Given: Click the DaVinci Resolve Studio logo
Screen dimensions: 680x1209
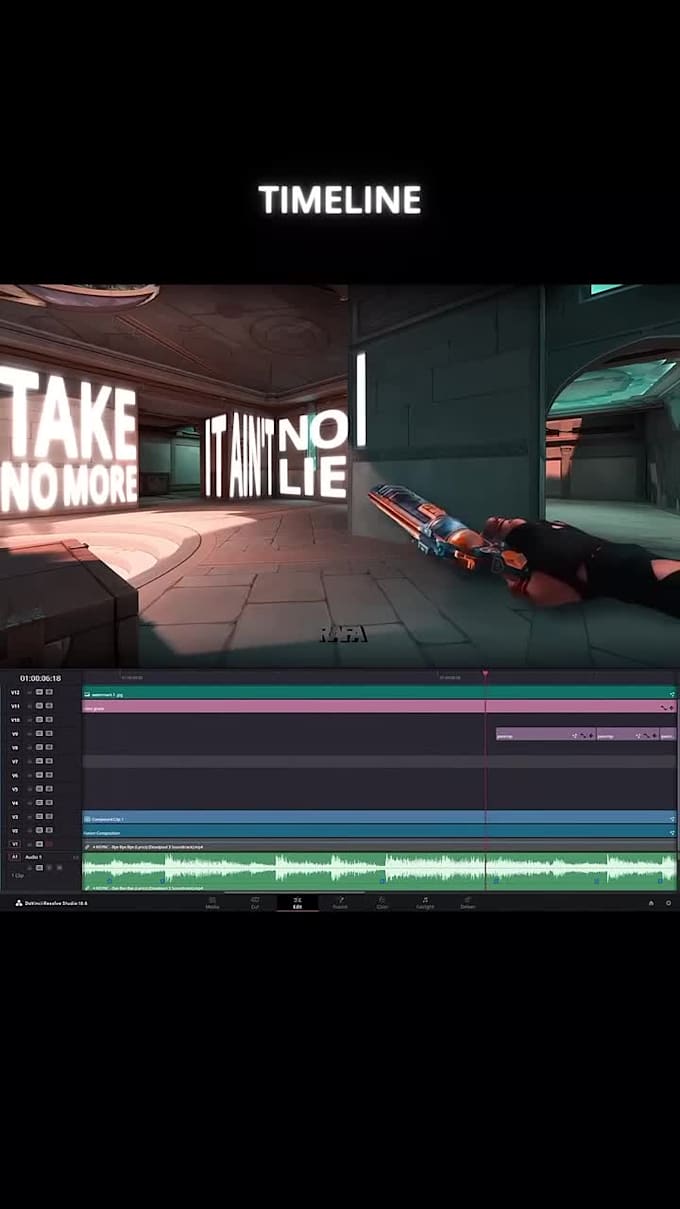Looking at the screenshot, I should pos(19,903).
